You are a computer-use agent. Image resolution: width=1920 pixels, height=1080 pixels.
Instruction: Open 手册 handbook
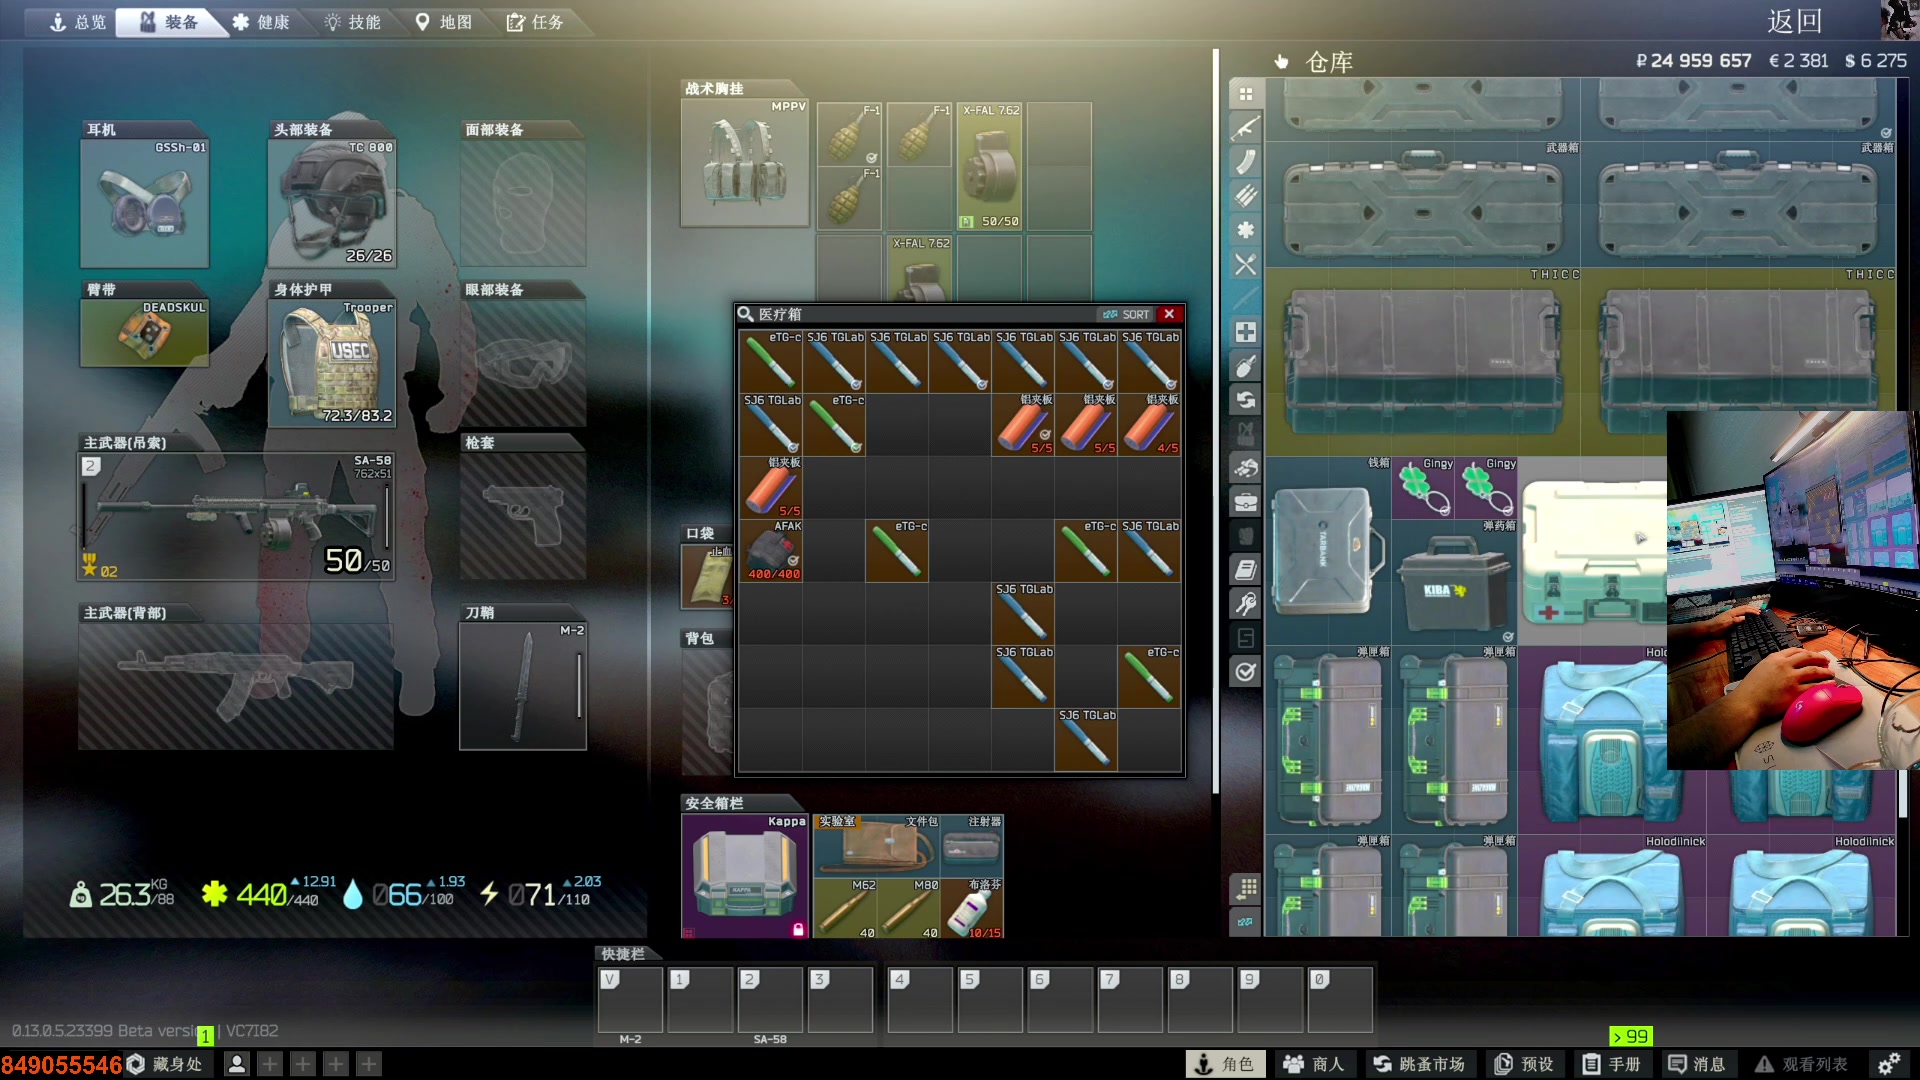(1611, 1064)
